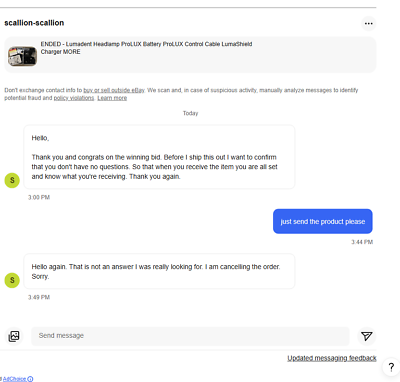Open the 'policy violations' link
The image size is (400, 382).
point(74,98)
